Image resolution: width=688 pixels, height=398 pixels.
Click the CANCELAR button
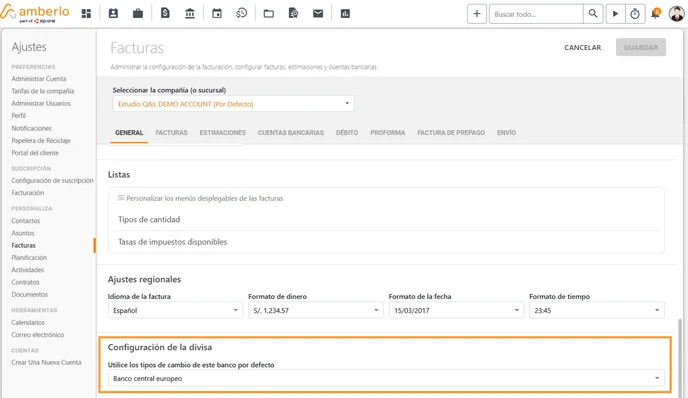(x=583, y=47)
